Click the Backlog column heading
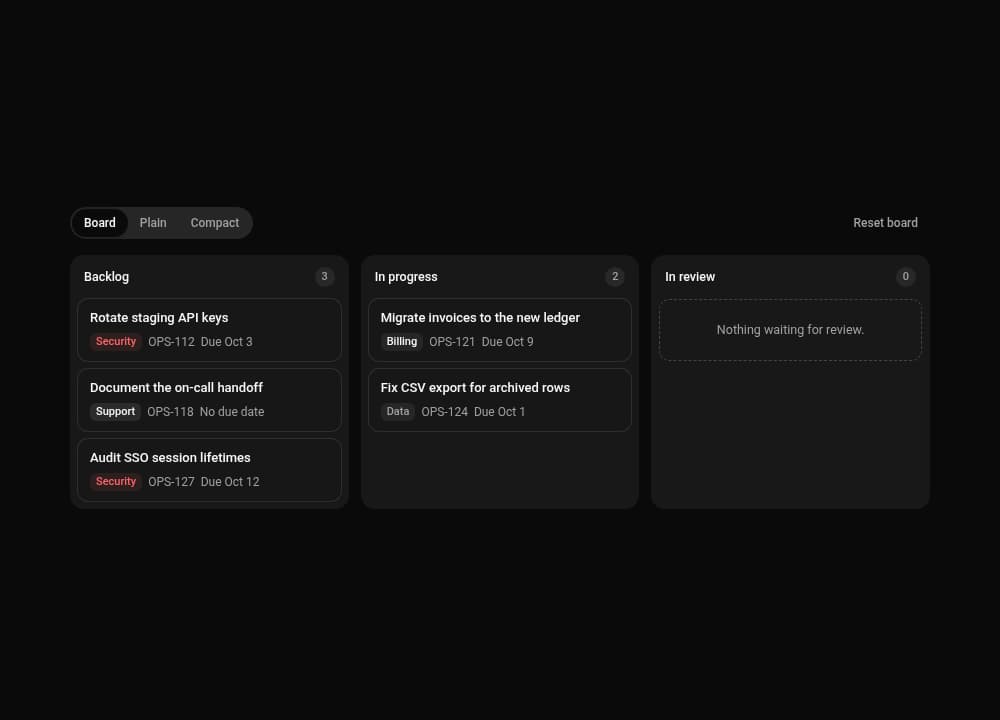This screenshot has height=720, width=1000. click(107, 277)
